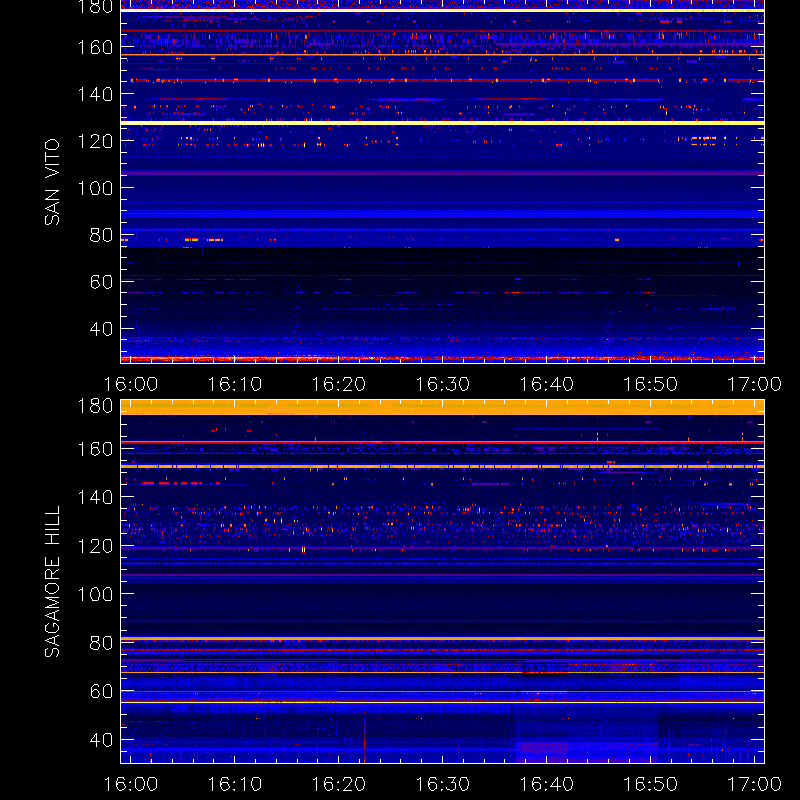
Task: Pick the 120 tick label on Sagamore Hill plot
Action: (x=95, y=546)
